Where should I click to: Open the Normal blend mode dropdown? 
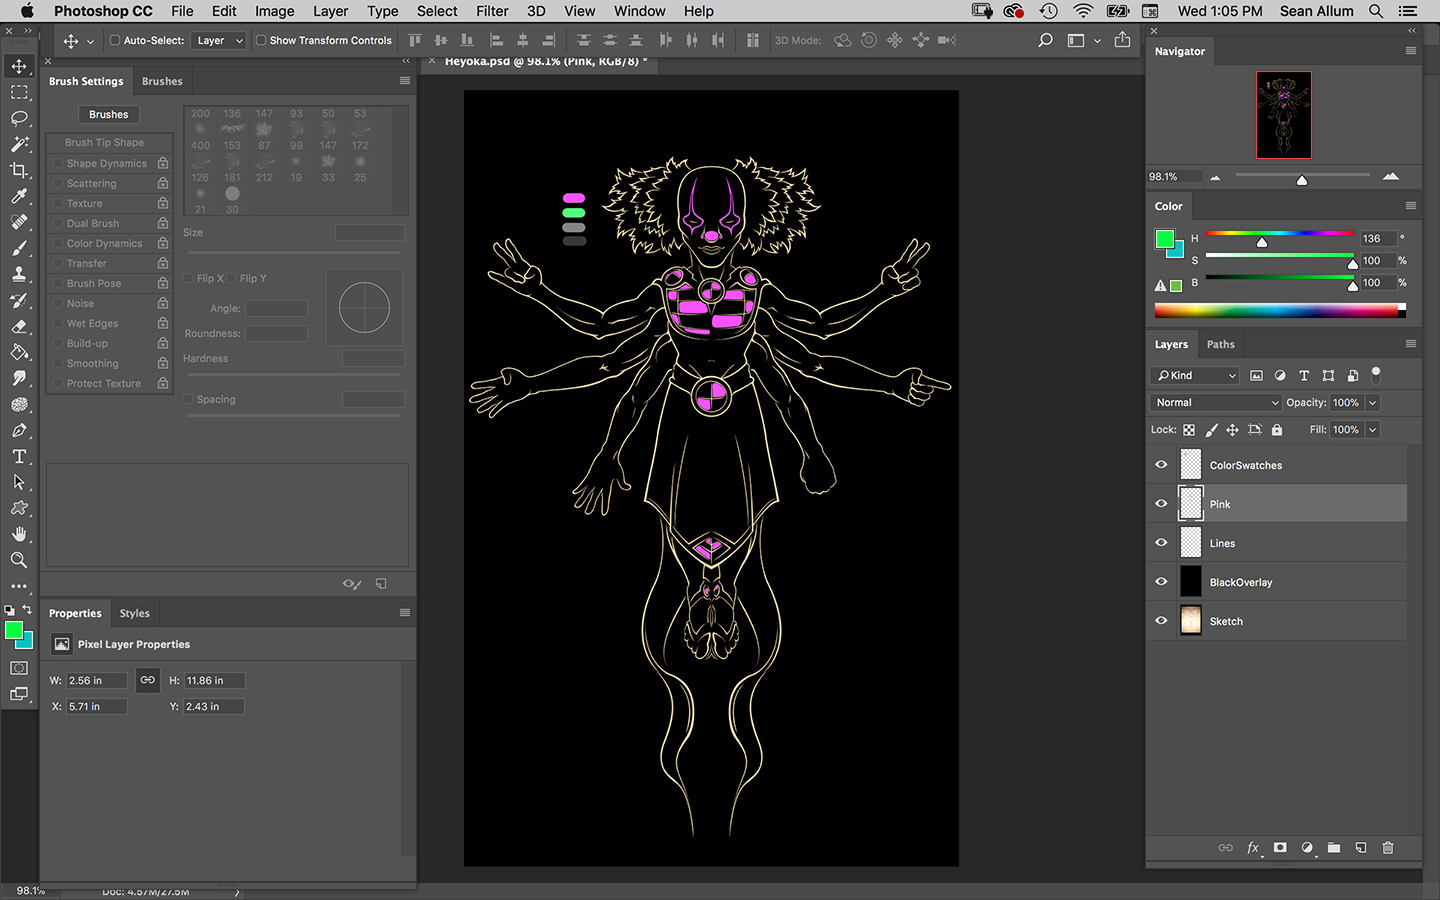click(x=1216, y=402)
